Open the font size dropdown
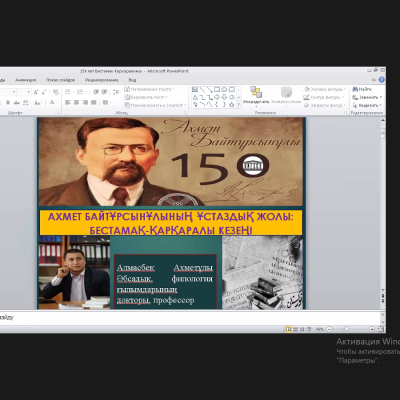 tap(29, 92)
